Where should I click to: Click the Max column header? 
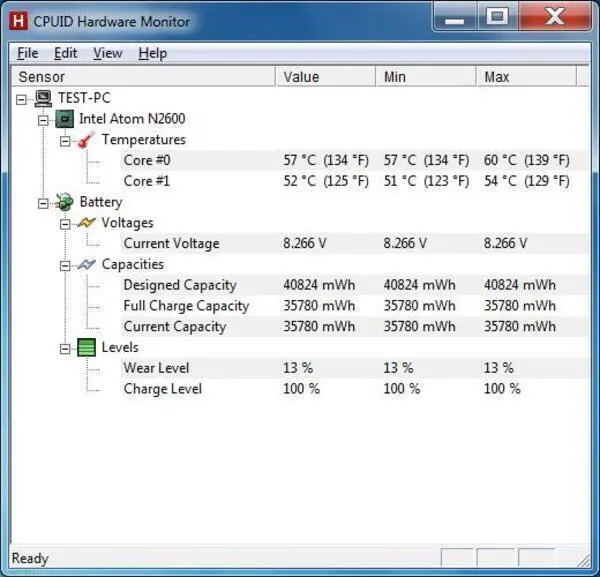[526, 77]
